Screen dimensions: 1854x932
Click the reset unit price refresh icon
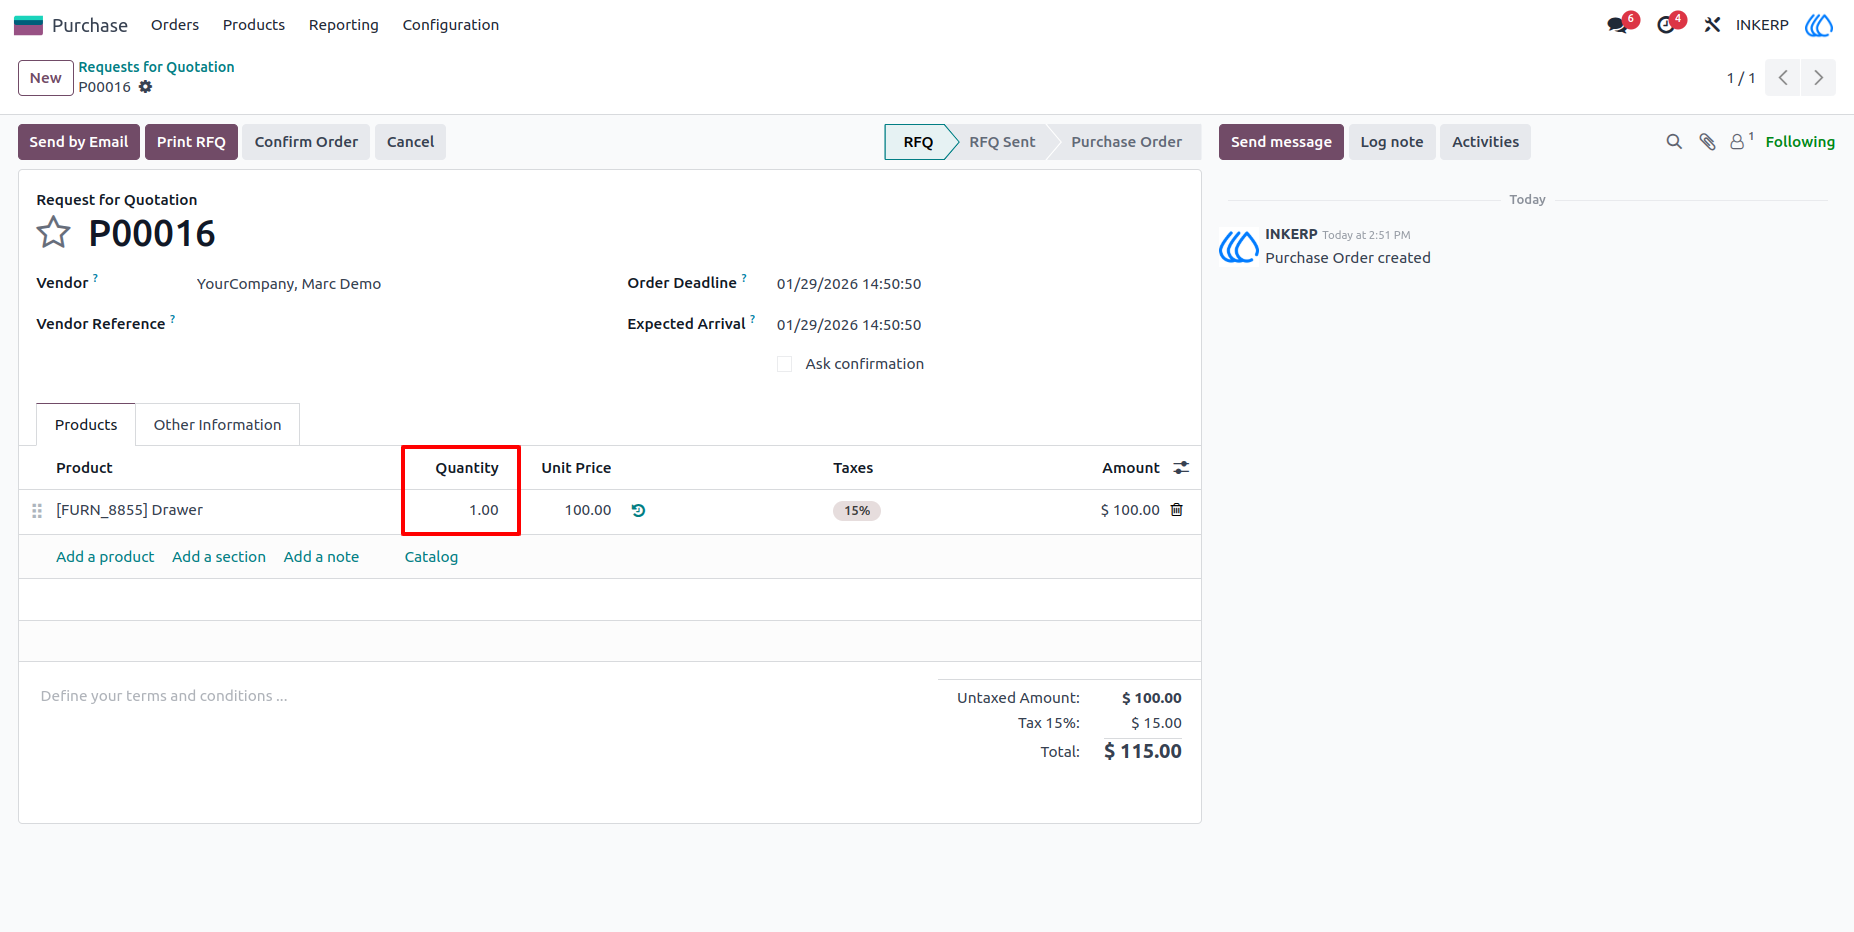pos(638,510)
